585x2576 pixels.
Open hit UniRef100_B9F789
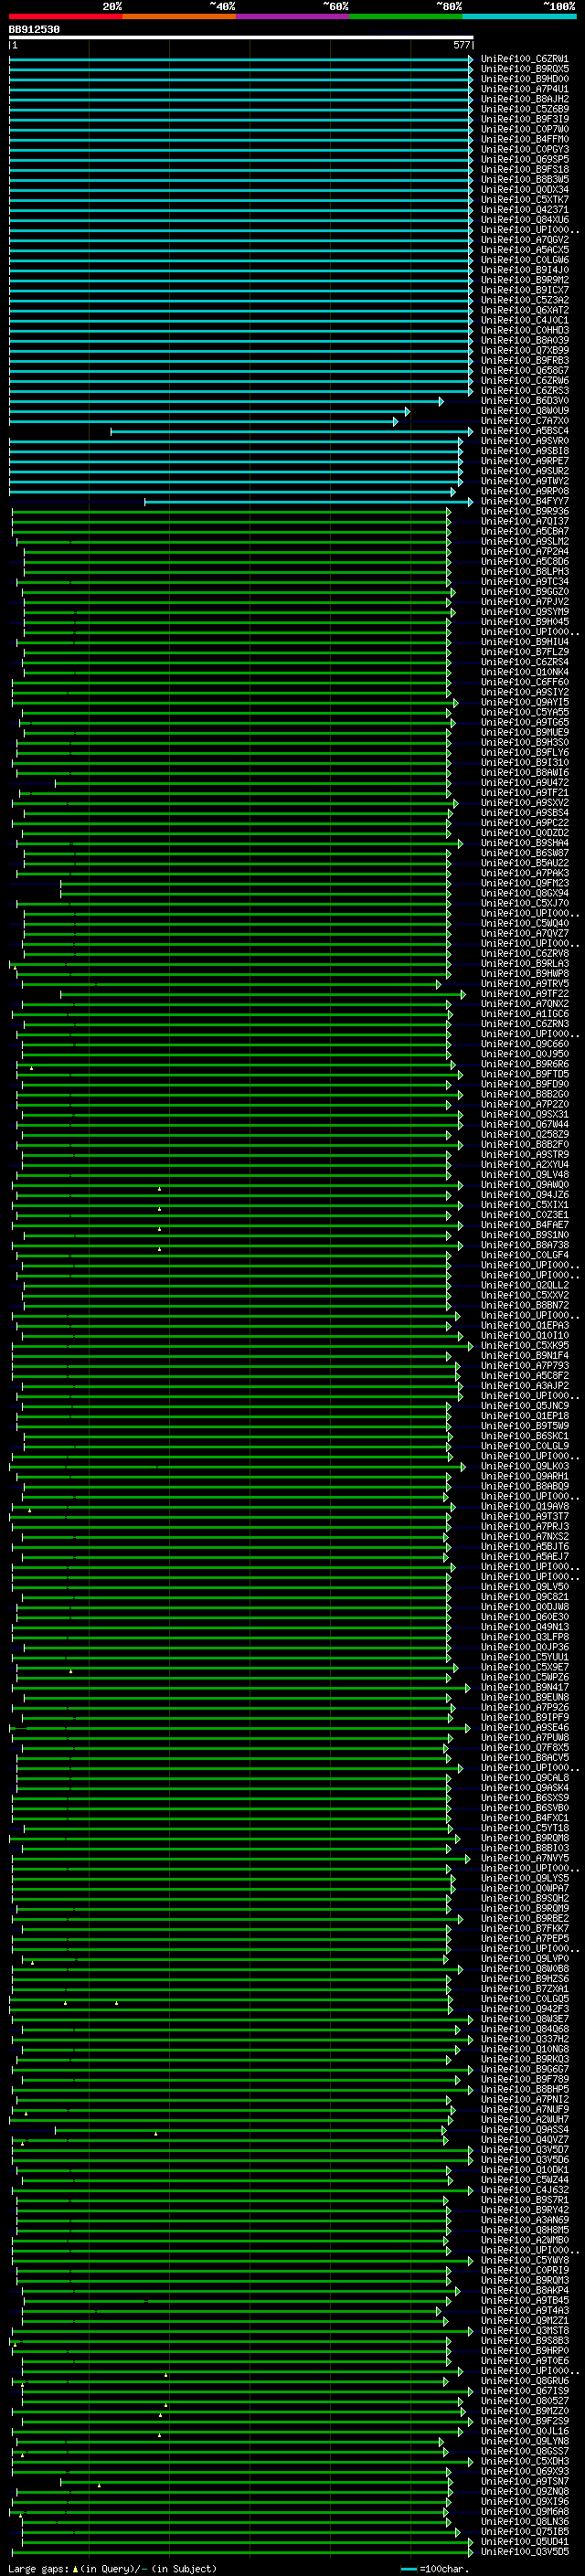click(524, 2080)
